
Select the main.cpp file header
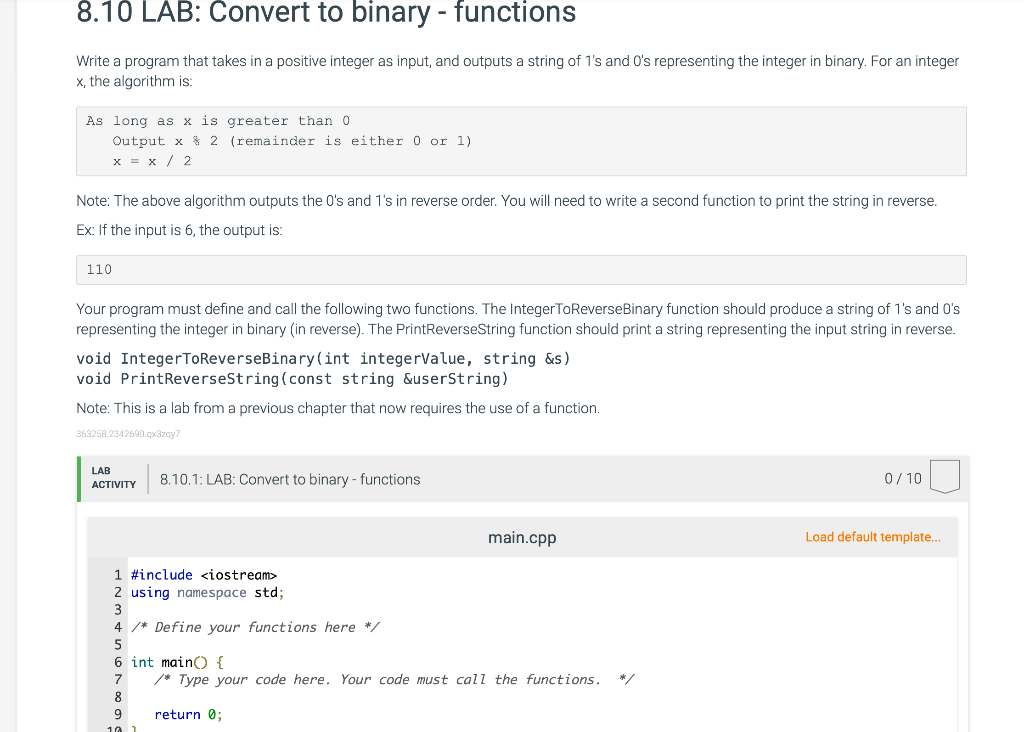(x=522, y=537)
